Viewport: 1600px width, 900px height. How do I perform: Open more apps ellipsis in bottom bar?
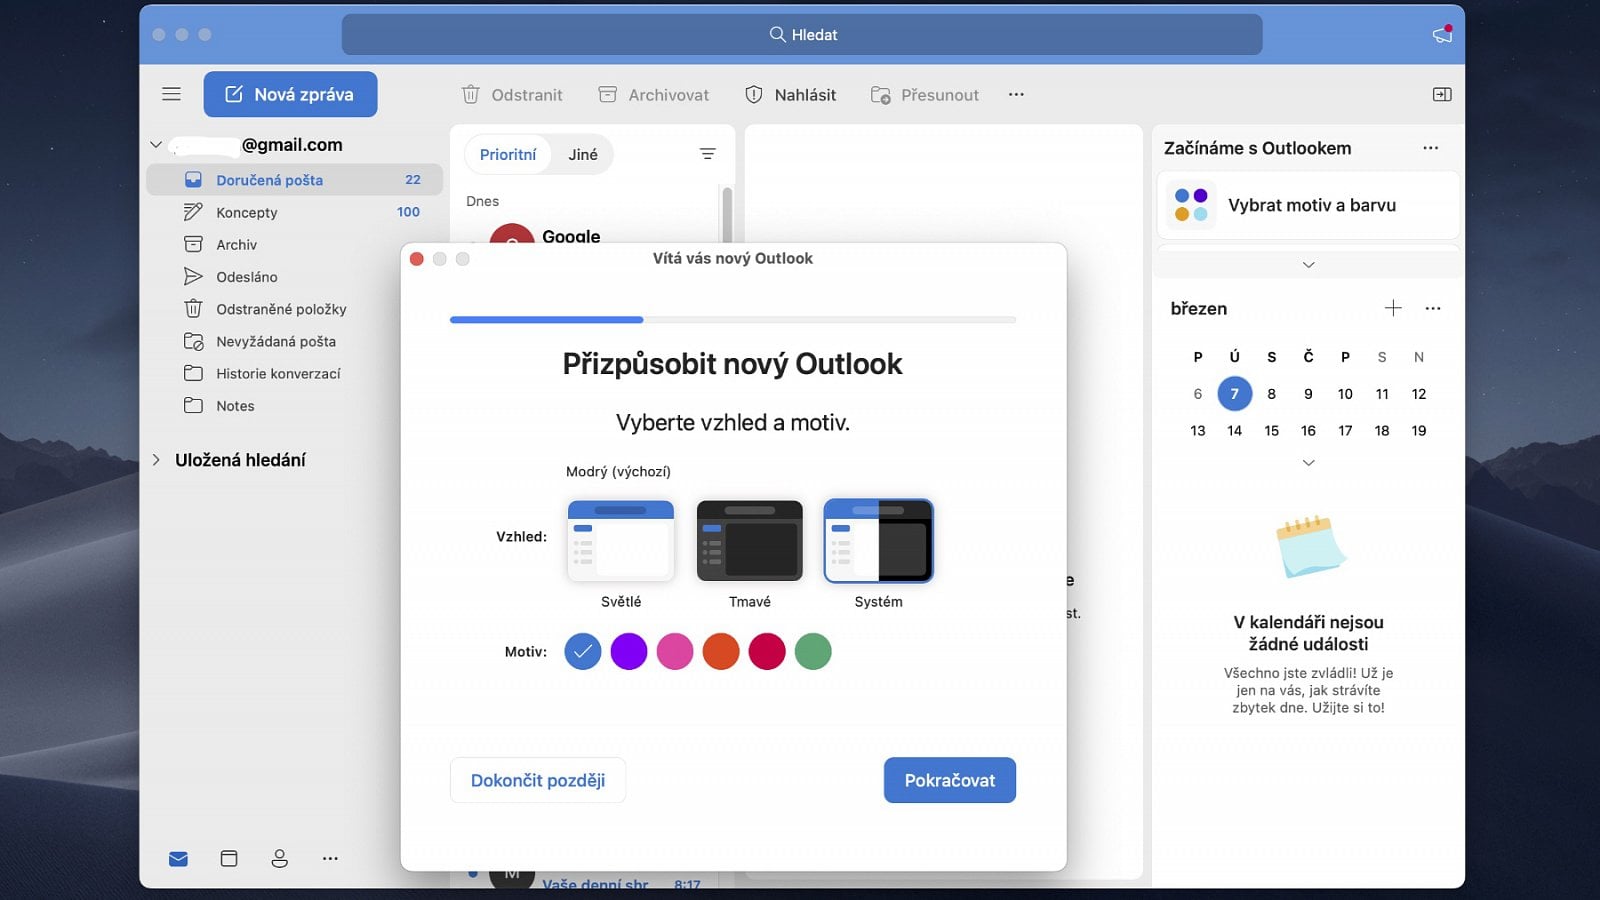point(330,858)
